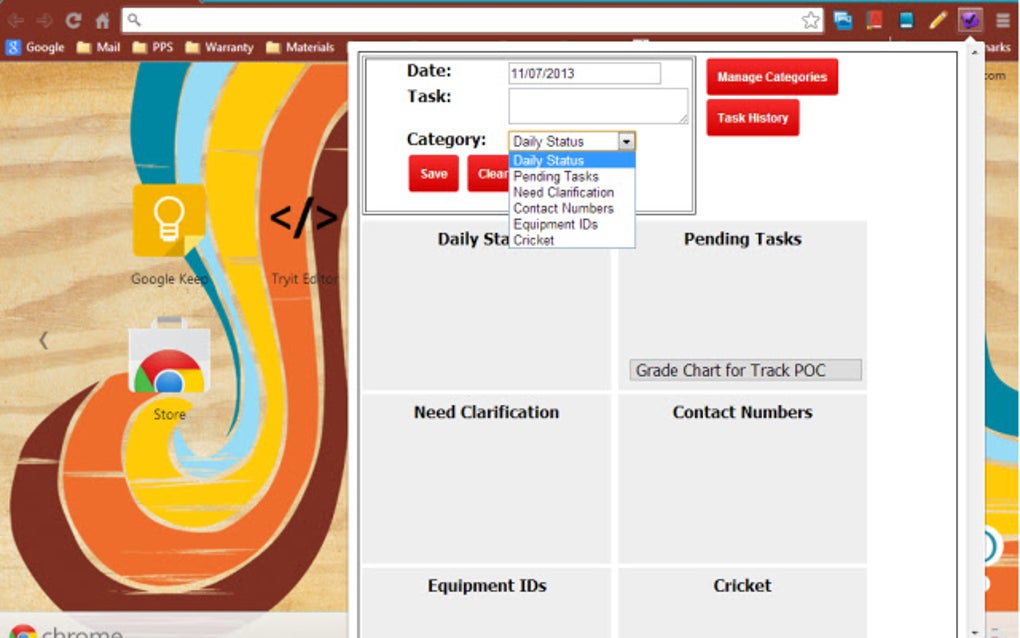Click the red Save button
Viewport: 1020px width, 638px height.
433,174
